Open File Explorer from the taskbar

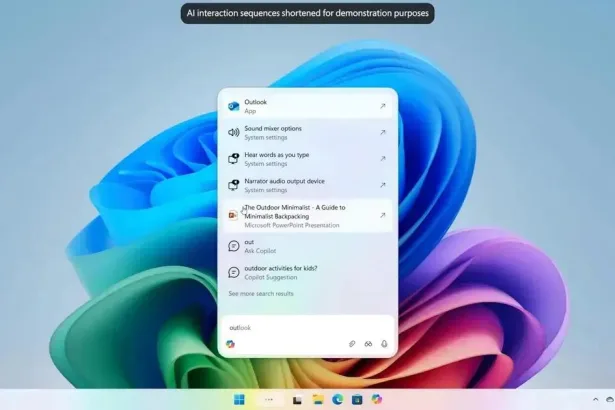(x=318, y=400)
